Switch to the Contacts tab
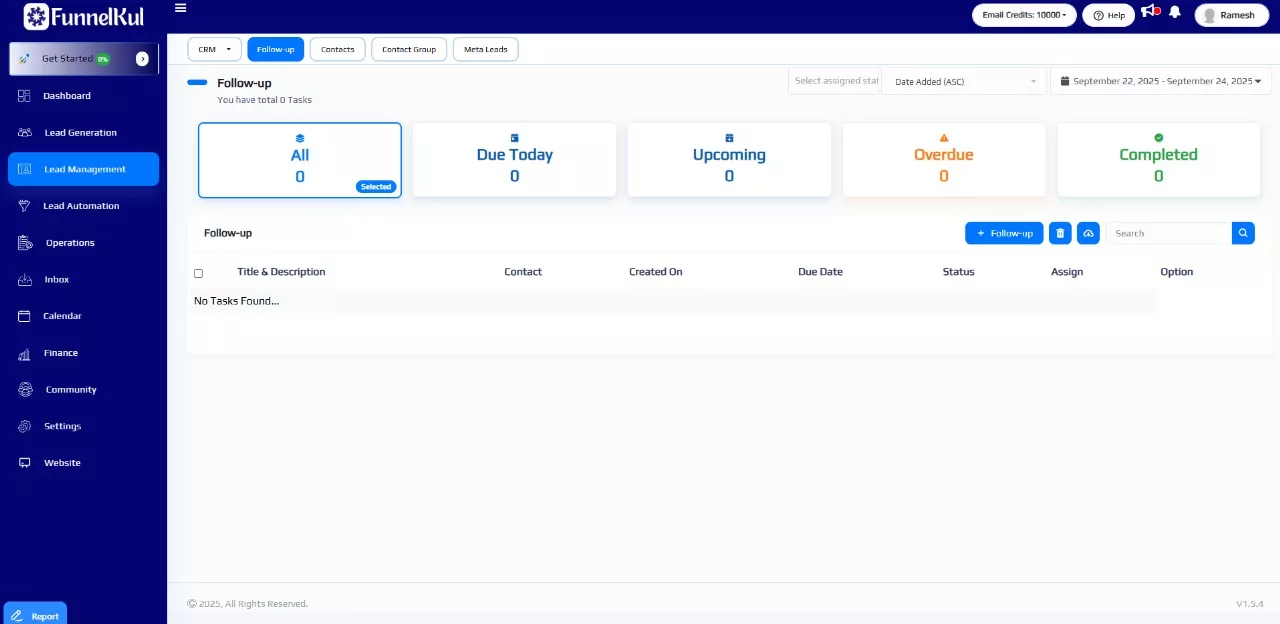Image resolution: width=1280 pixels, height=624 pixels. [x=337, y=49]
